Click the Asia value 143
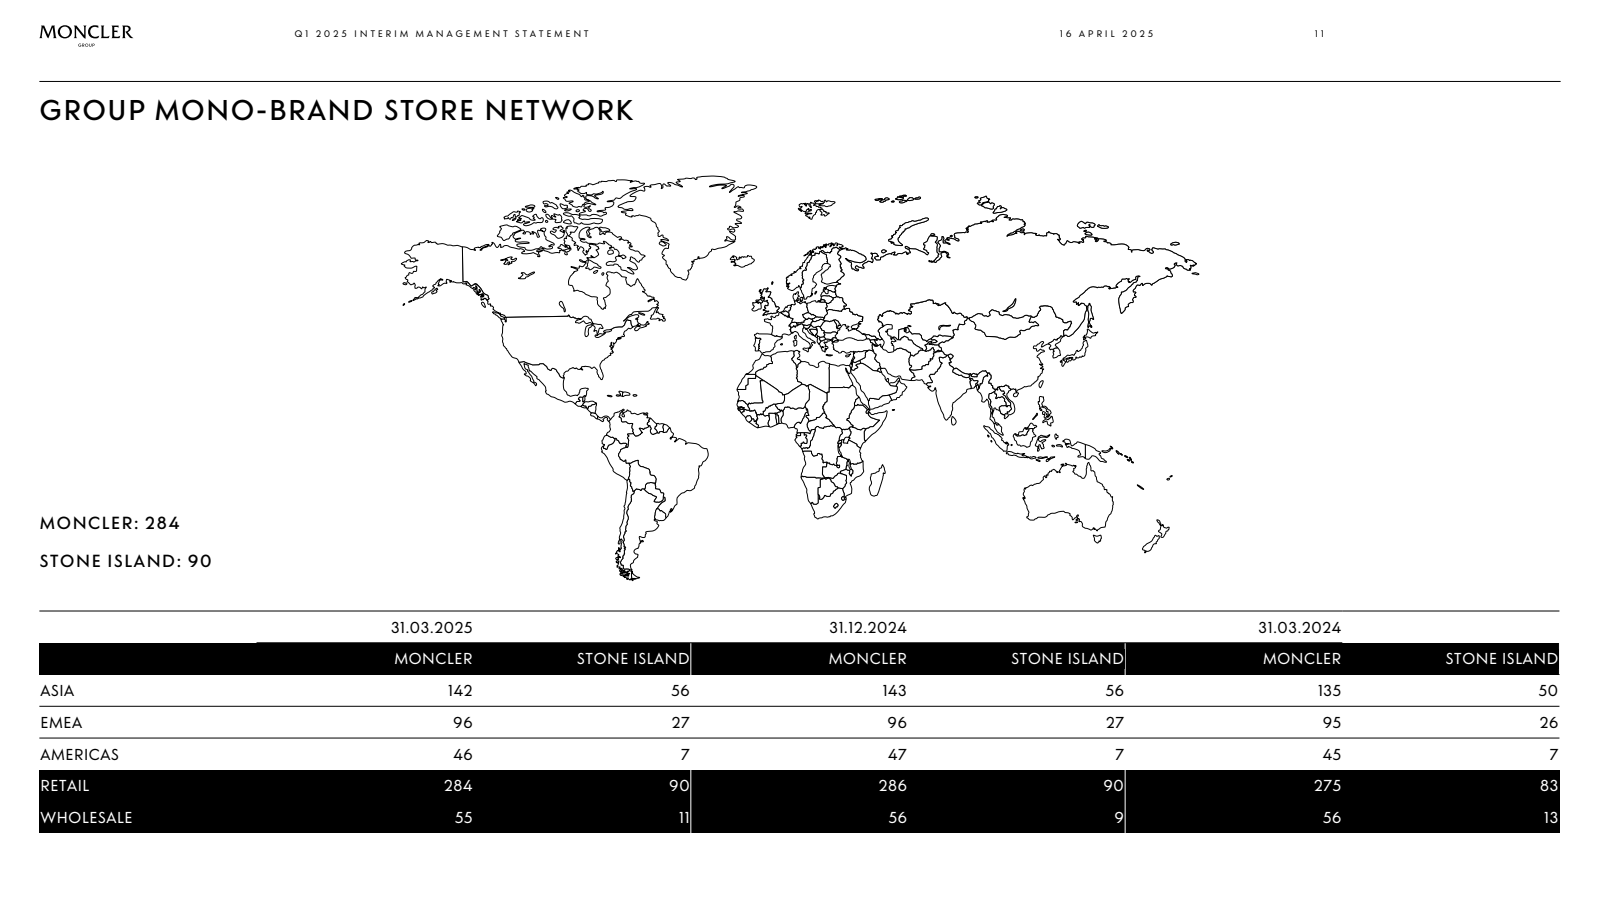The image size is (1600, 900). point(894,691)
